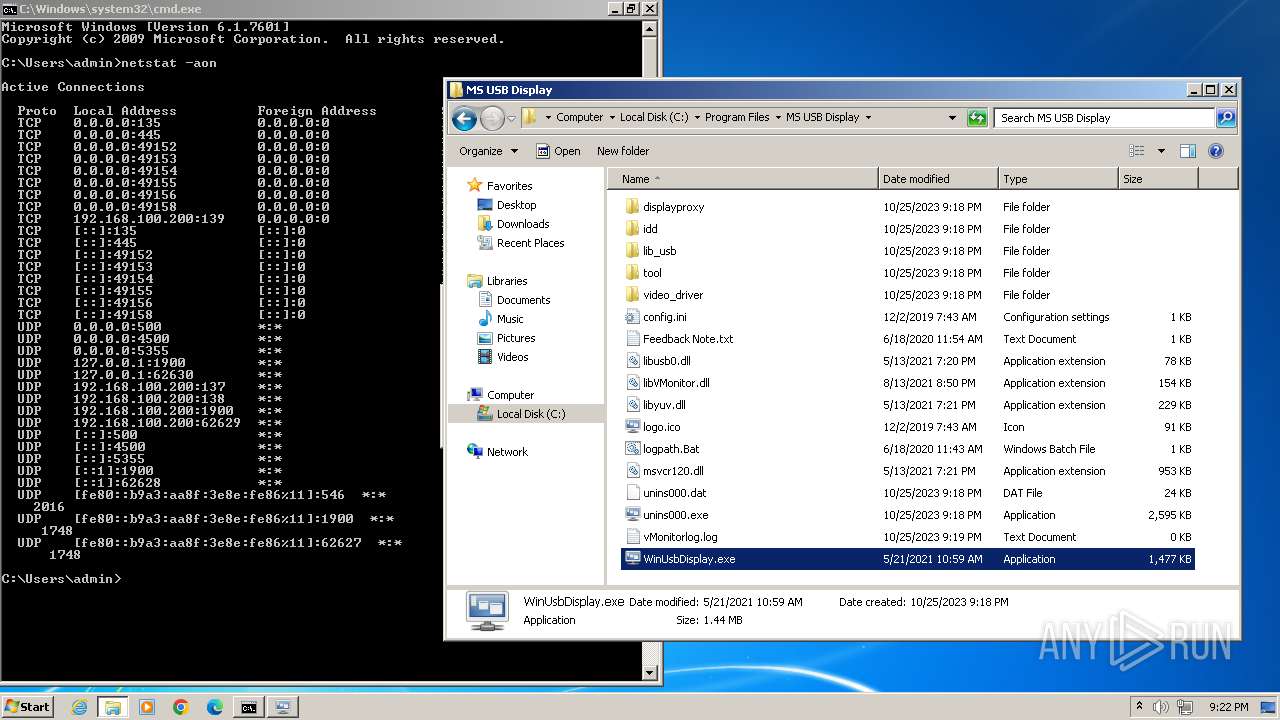
Task: Open Pictures library in sidebar
Action: [516, 338]
